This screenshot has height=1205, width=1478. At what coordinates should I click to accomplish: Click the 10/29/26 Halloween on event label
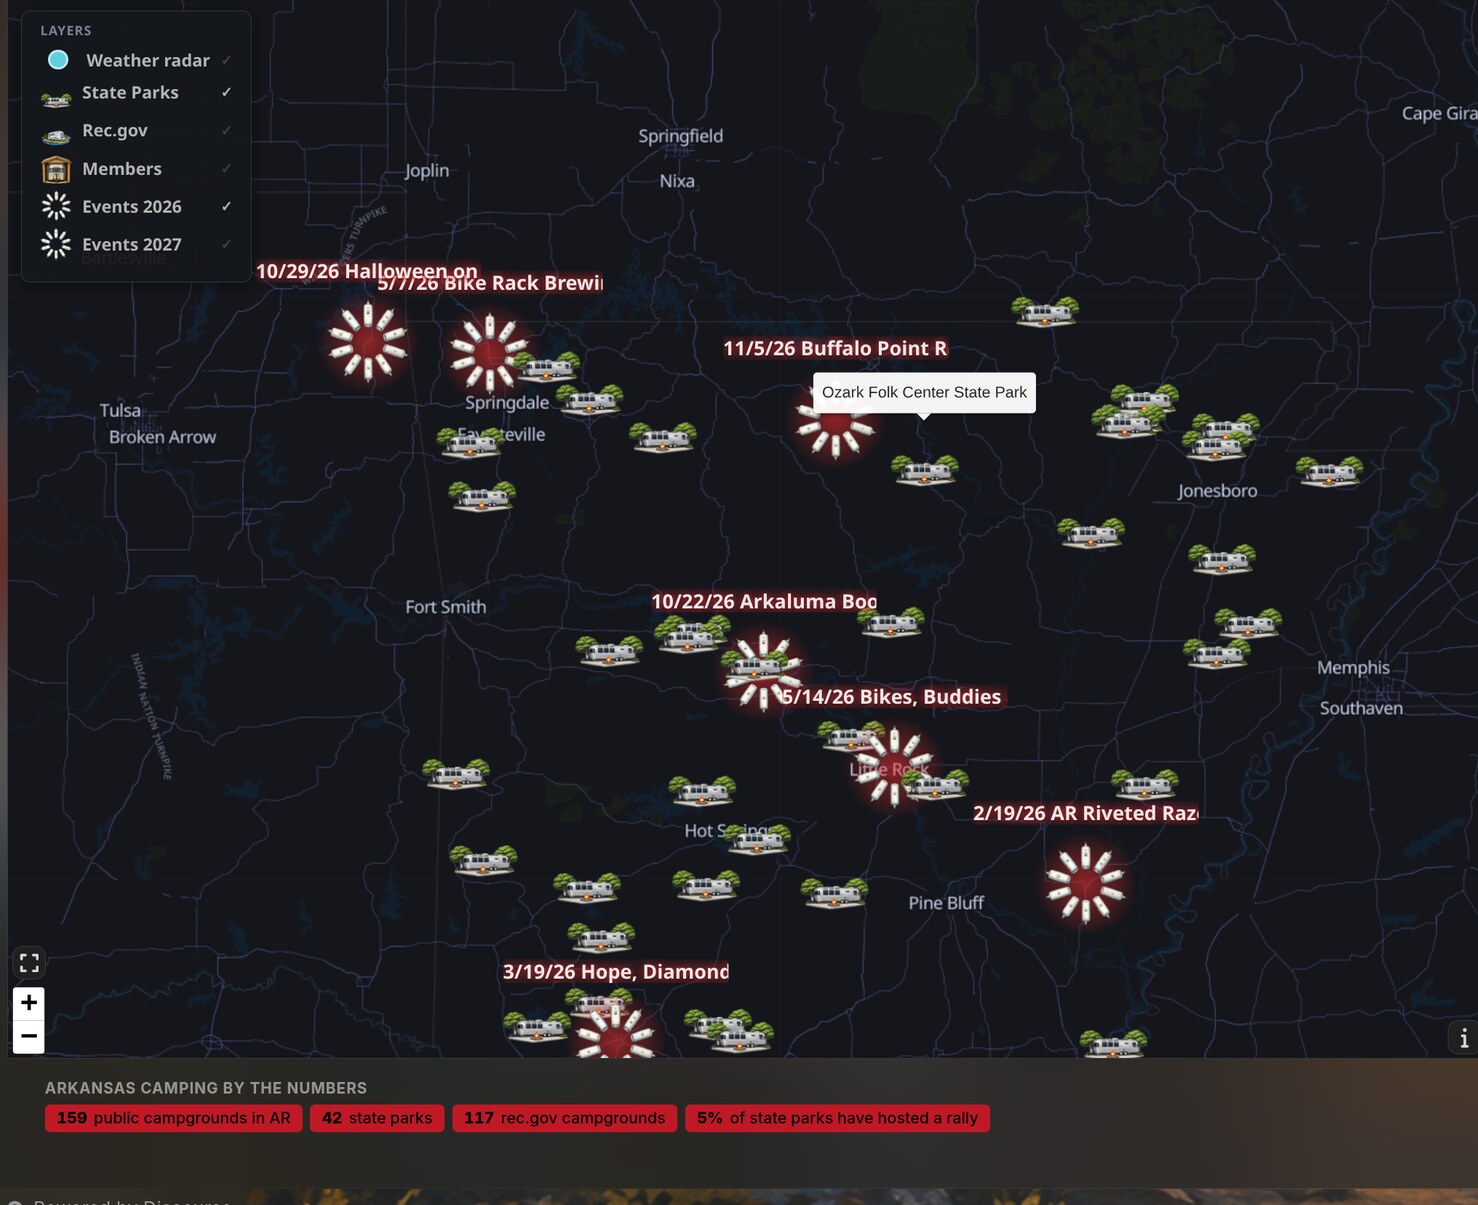[x=367, y=271]
